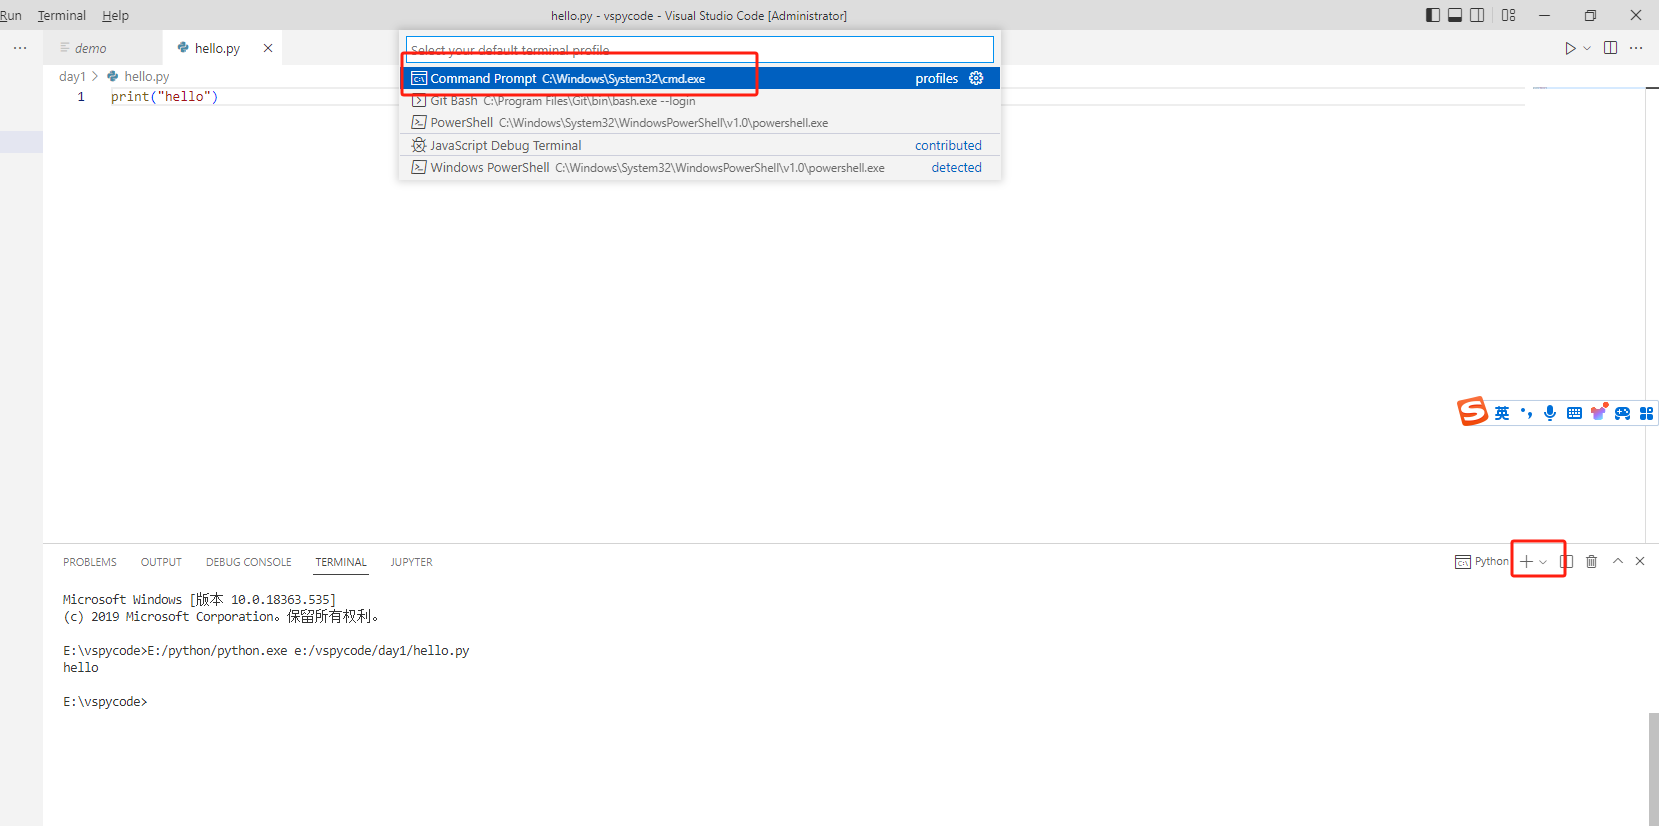Toggle the bottom panel layout icon

coord(1455,15)
